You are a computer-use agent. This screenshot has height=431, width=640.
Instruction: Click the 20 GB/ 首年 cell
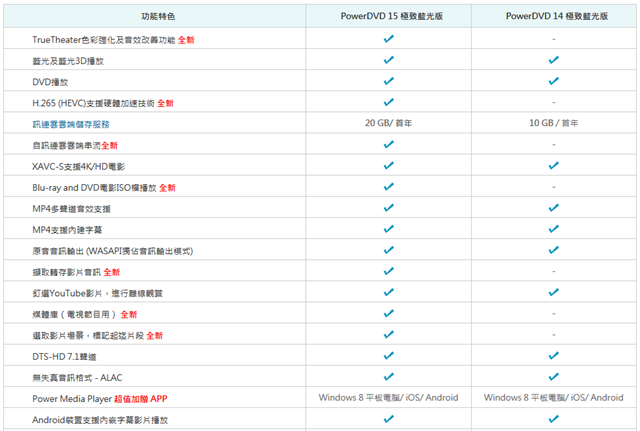tap(389, 123)
